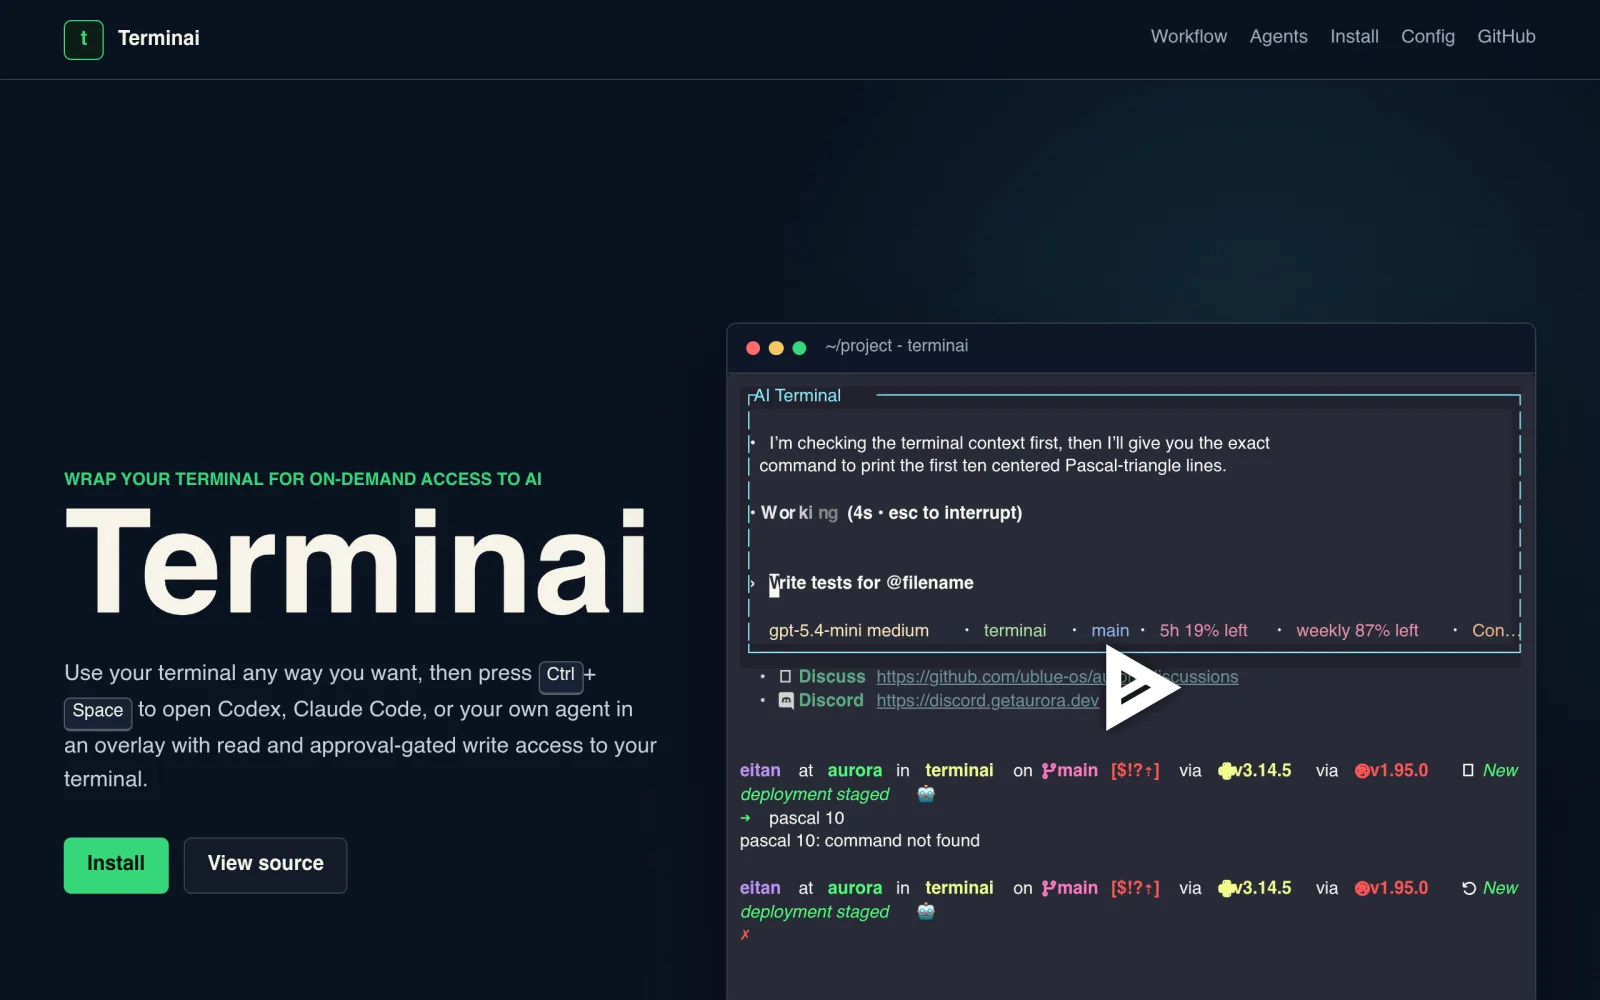The image size is (1600, 1000).
Task: Open the discord.getaurora.dev link
Action: pos(987,701)
